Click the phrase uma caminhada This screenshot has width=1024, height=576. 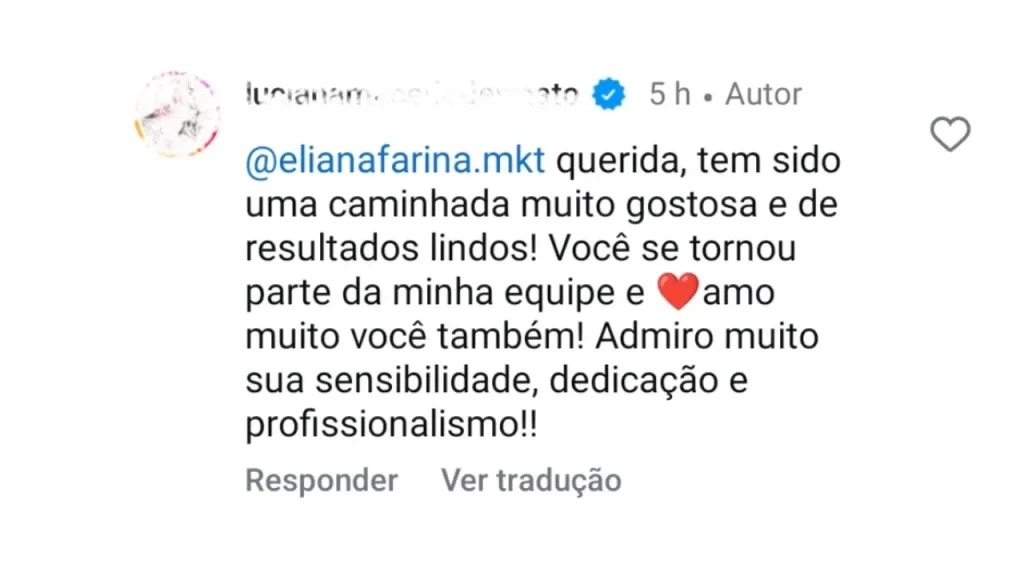(377, 204)
